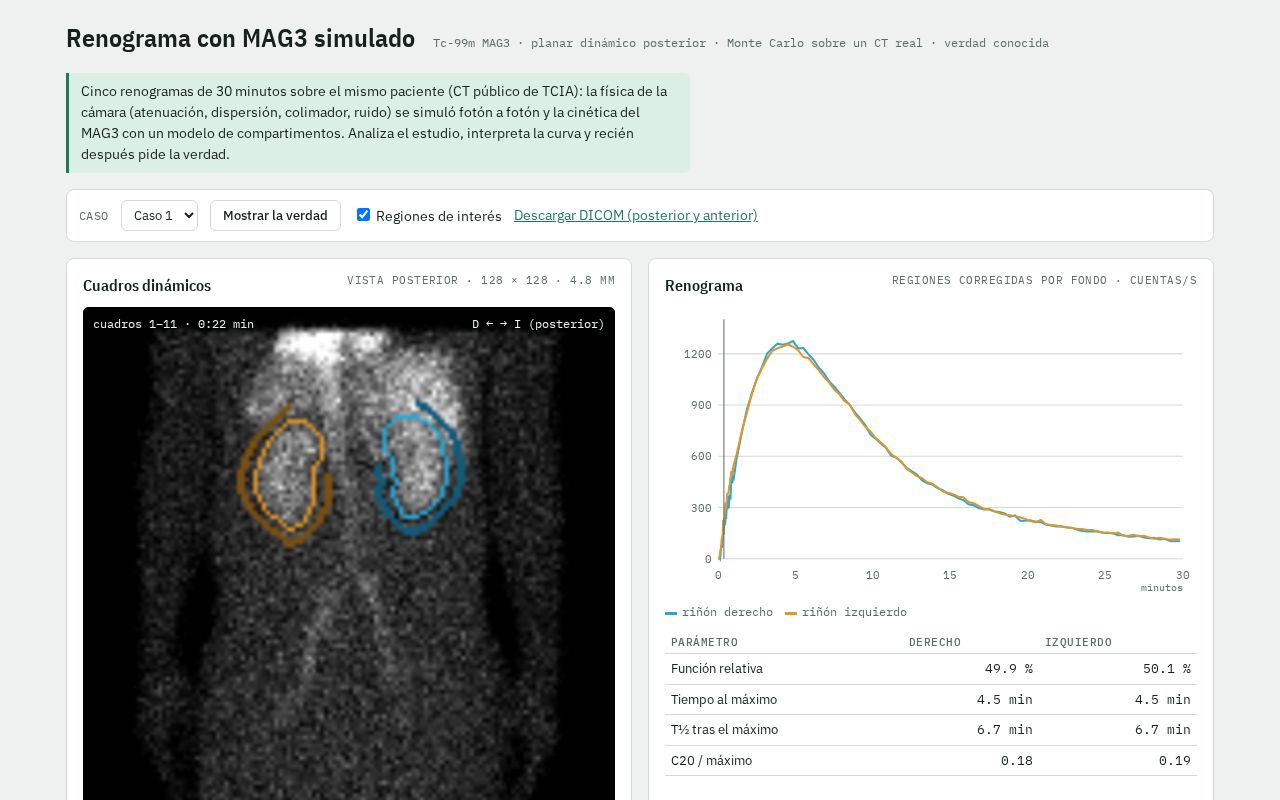The width and height of the screenshot is (1280, 800).
Task: Click the 300 y-axis label on the chart
Action: pyautogui.click(x=701, y=508)
